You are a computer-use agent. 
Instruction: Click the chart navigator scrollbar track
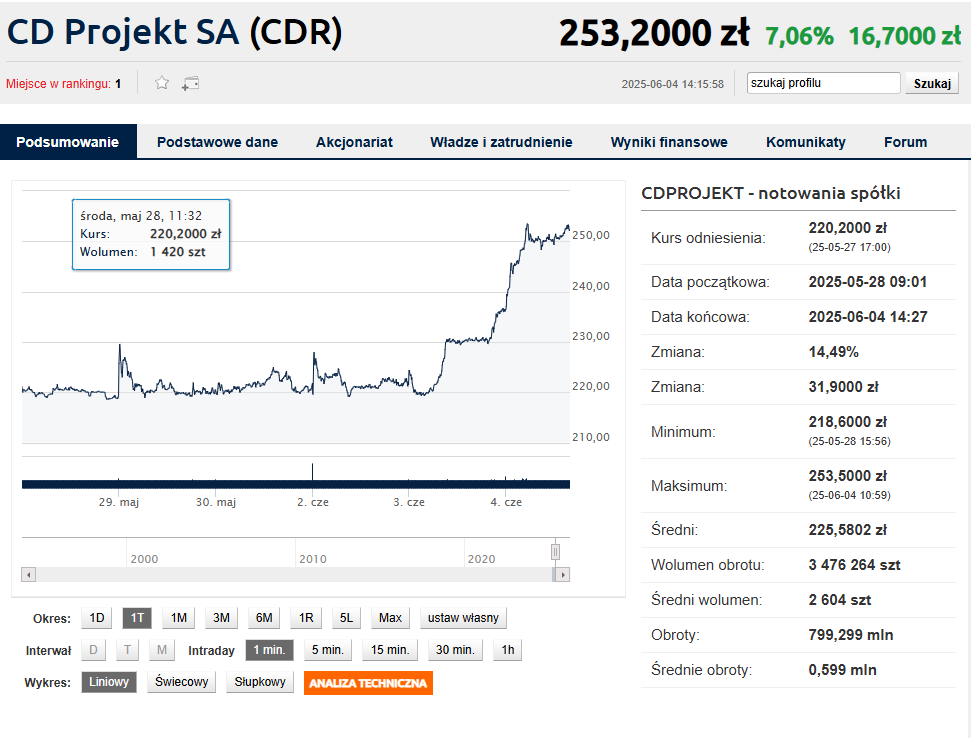point(295,575)
